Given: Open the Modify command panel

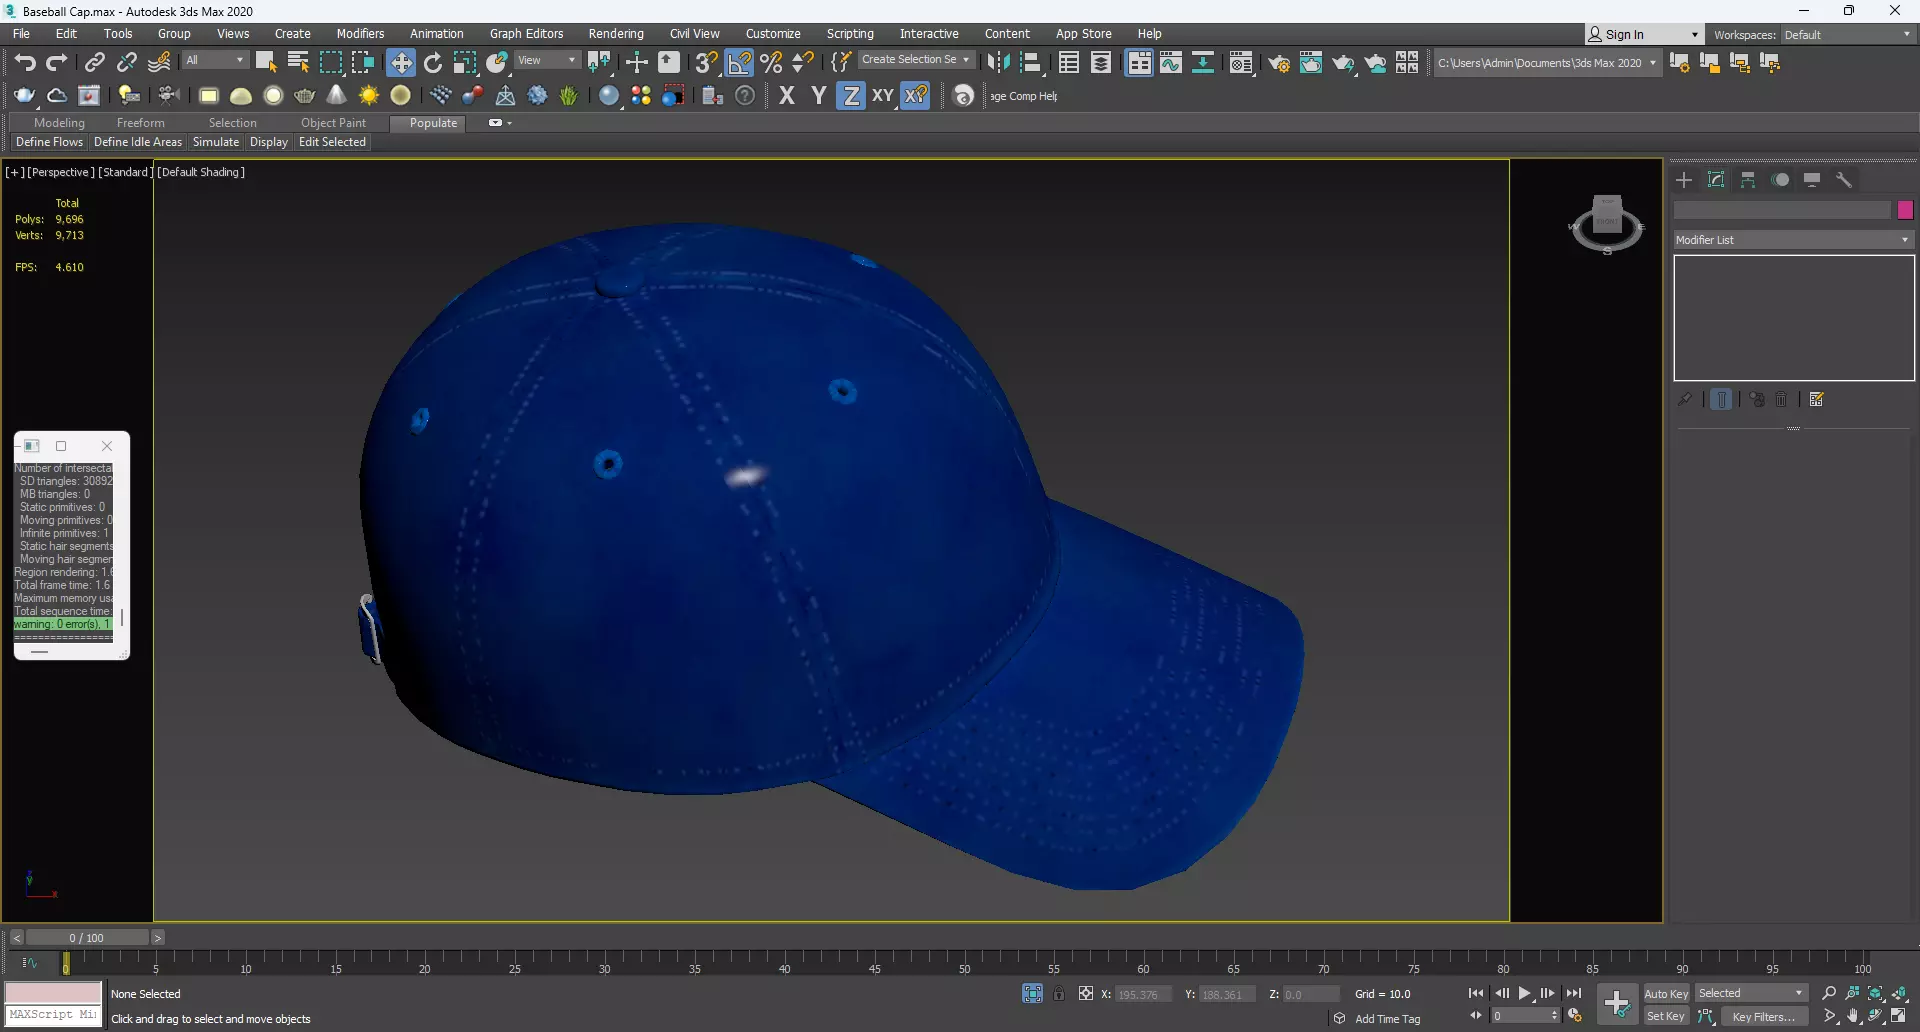Looking at the screenshot, I should click(x=1716, y=180).
